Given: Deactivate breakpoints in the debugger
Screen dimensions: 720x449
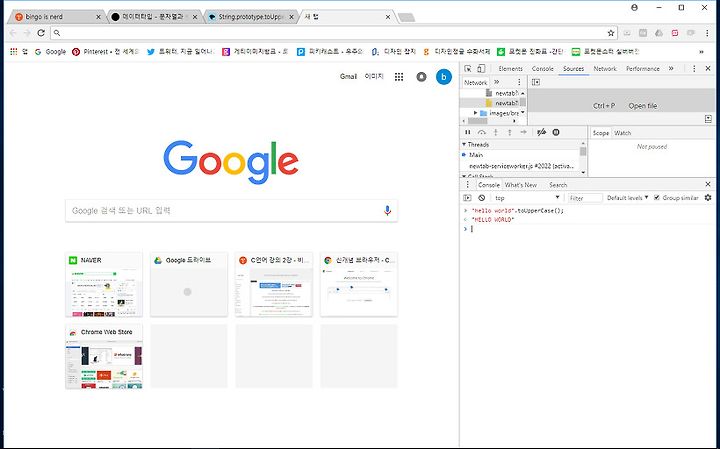Looking at the screenshot, I should (542, 132).
